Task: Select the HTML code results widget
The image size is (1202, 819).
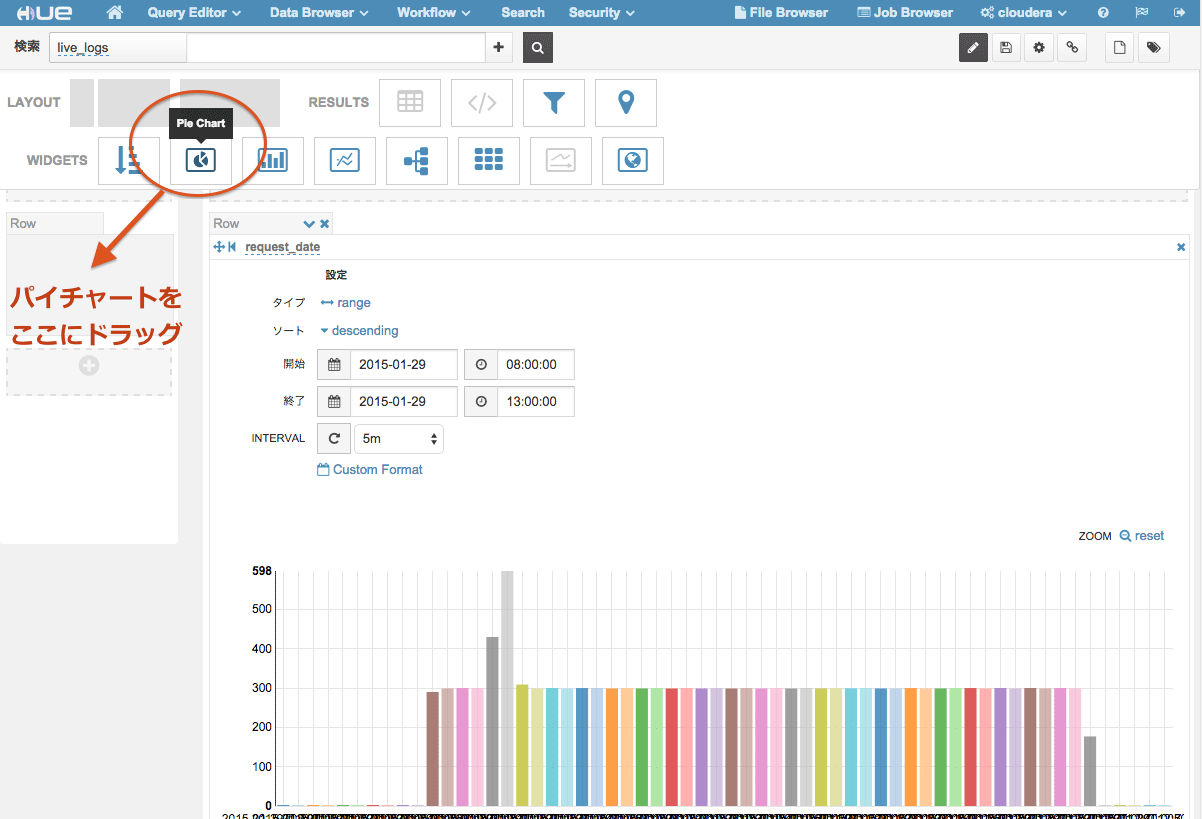Action: coord(482,102)
